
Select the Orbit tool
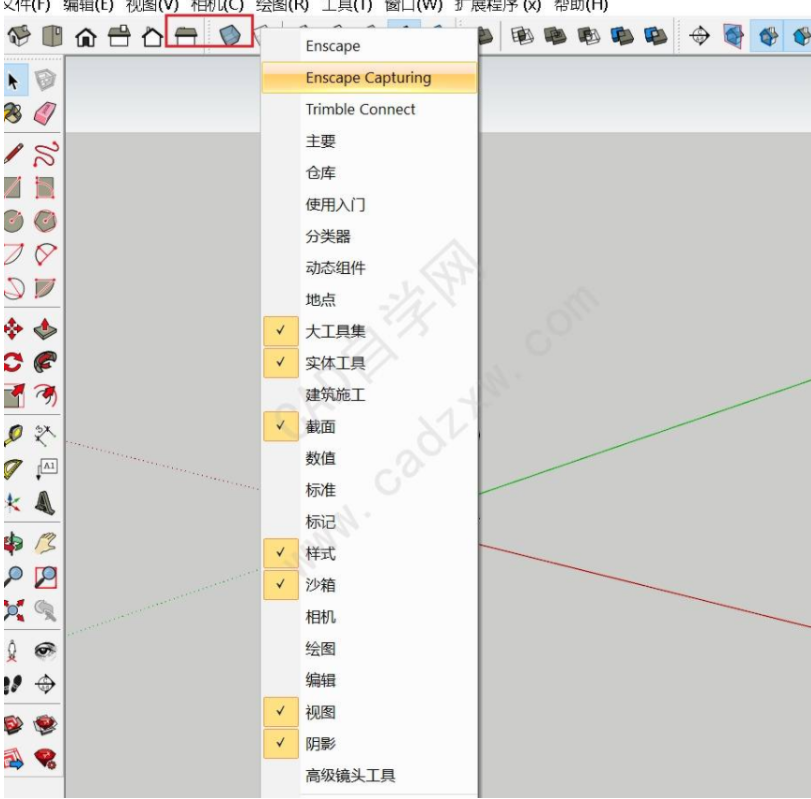coord(13,544)
